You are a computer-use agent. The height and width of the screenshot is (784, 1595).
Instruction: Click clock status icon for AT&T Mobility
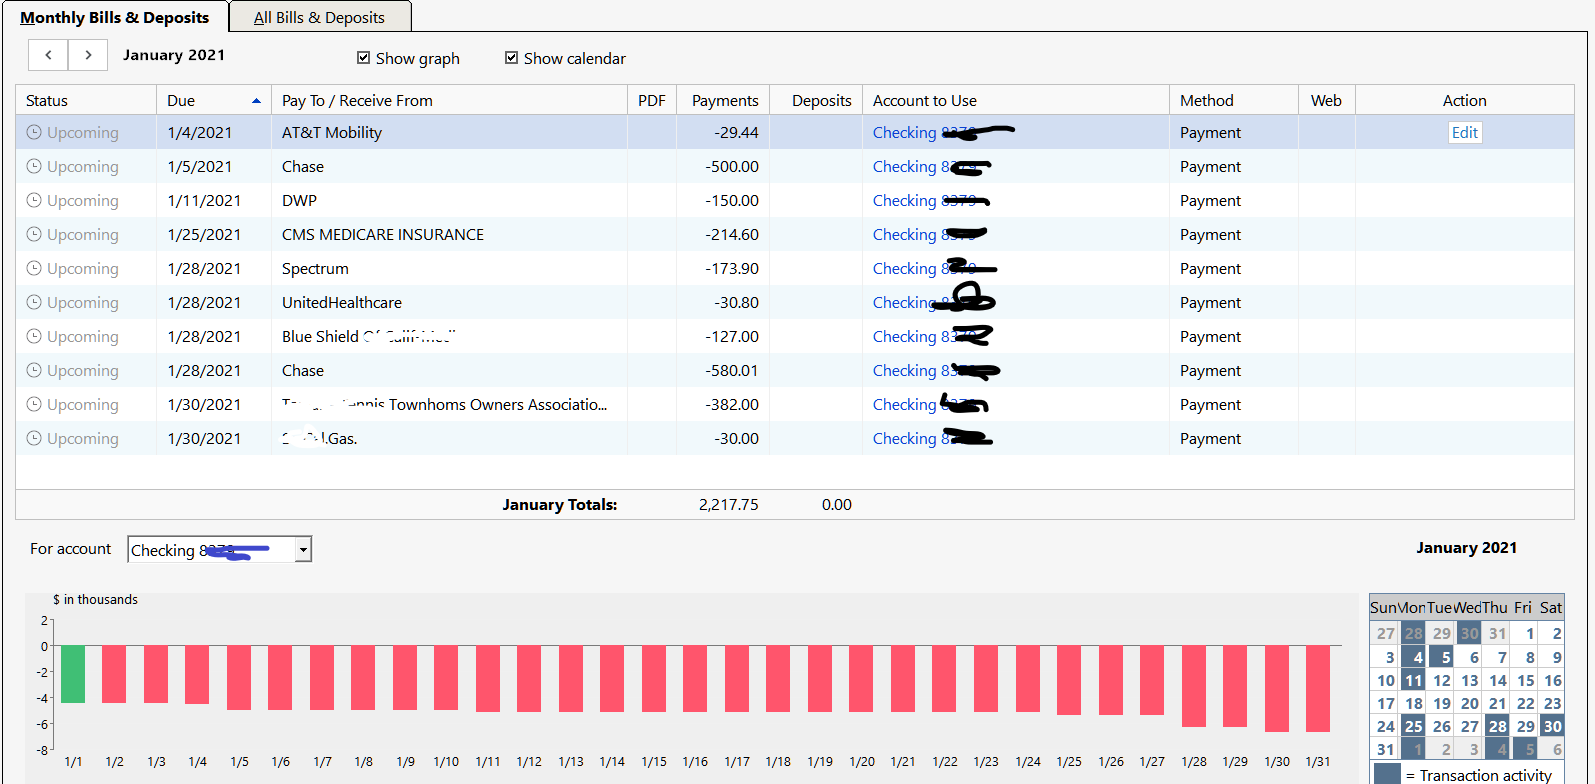click(34, 132)
